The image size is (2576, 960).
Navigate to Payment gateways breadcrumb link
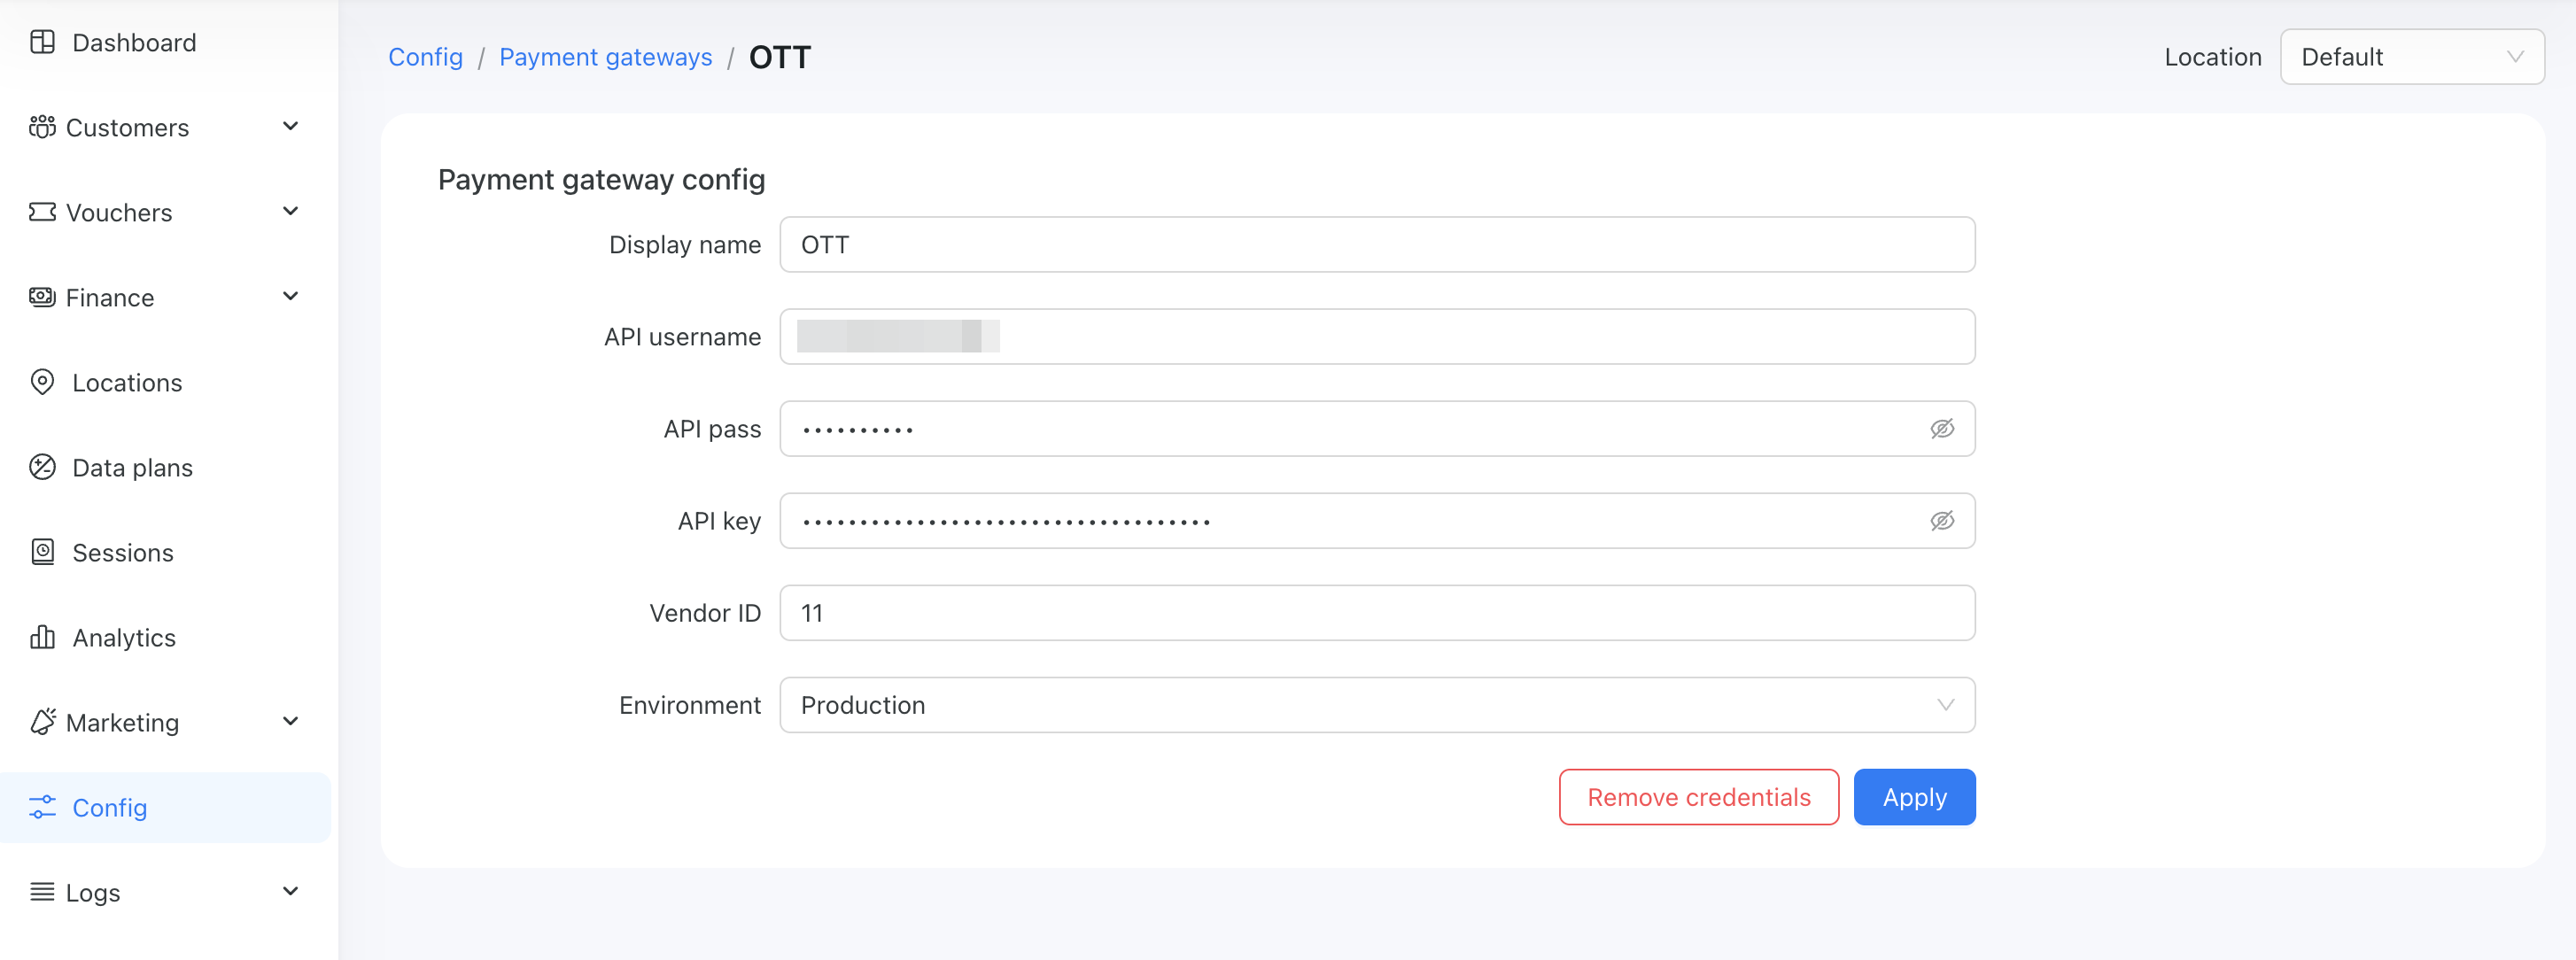pos(605,57)
